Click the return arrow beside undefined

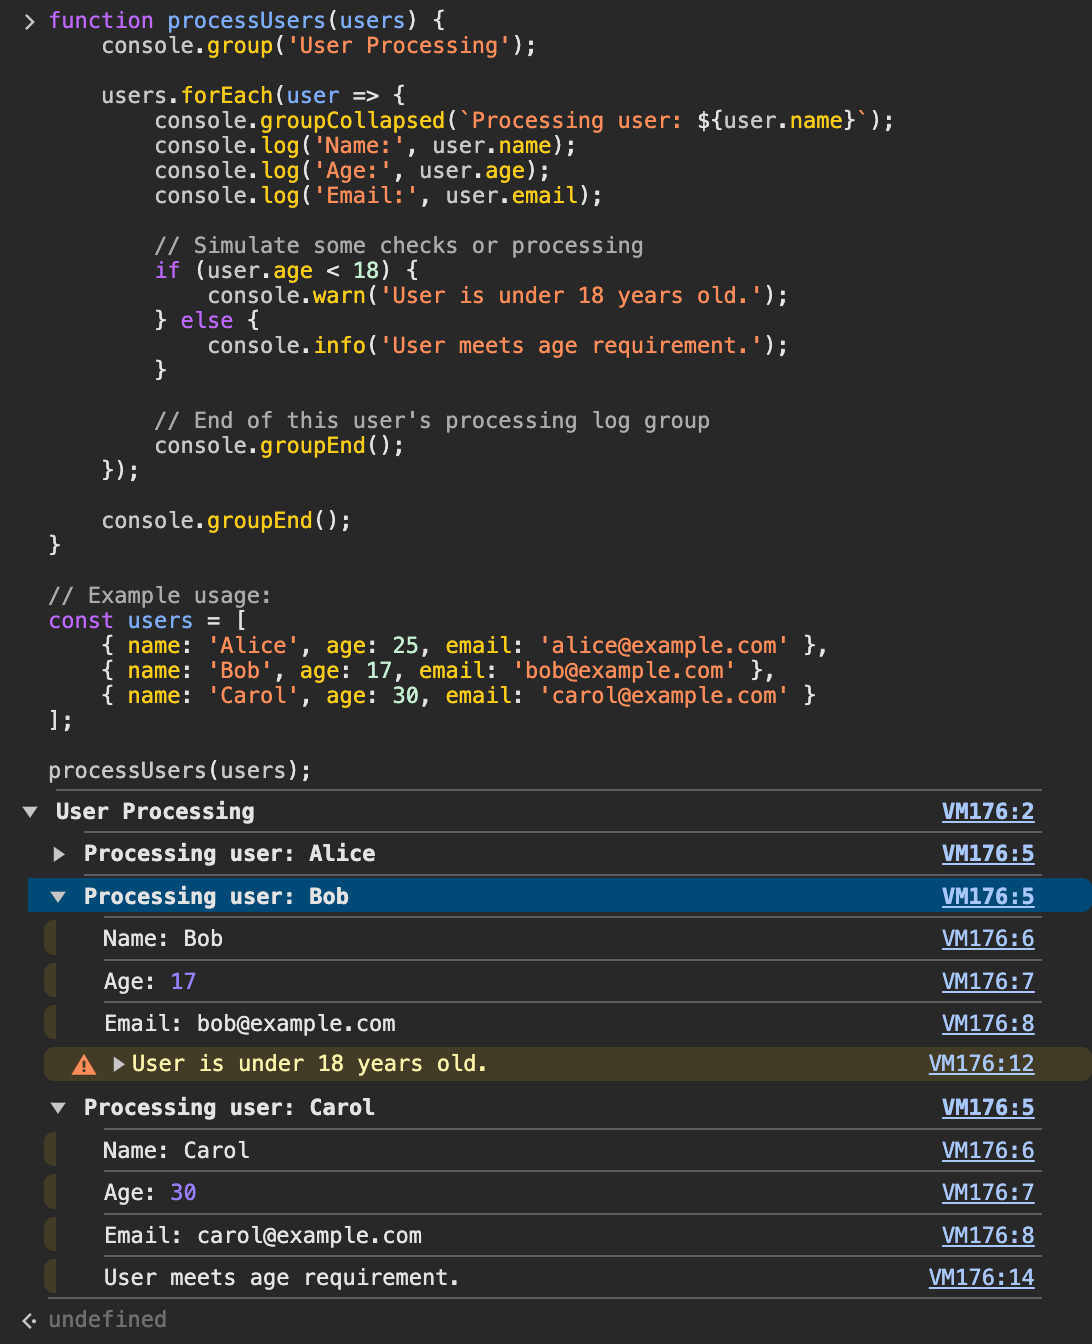(29, 1320)
